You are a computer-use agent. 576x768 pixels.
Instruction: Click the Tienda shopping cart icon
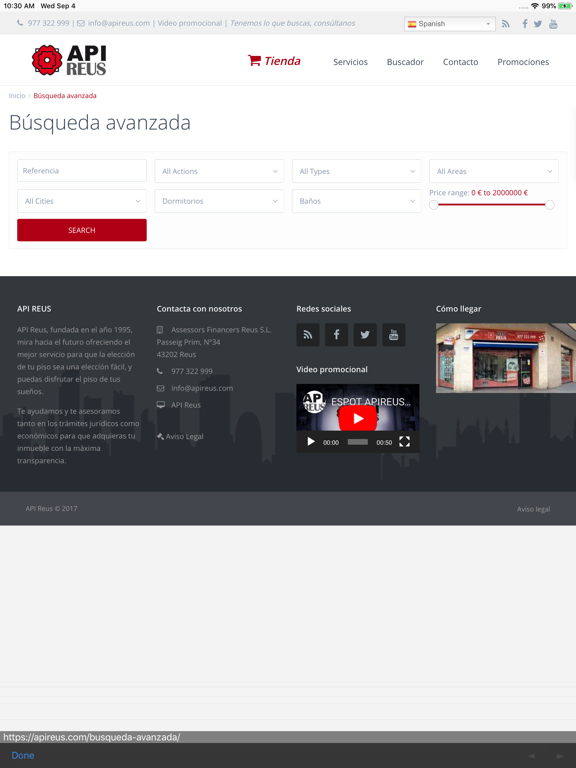254,60
